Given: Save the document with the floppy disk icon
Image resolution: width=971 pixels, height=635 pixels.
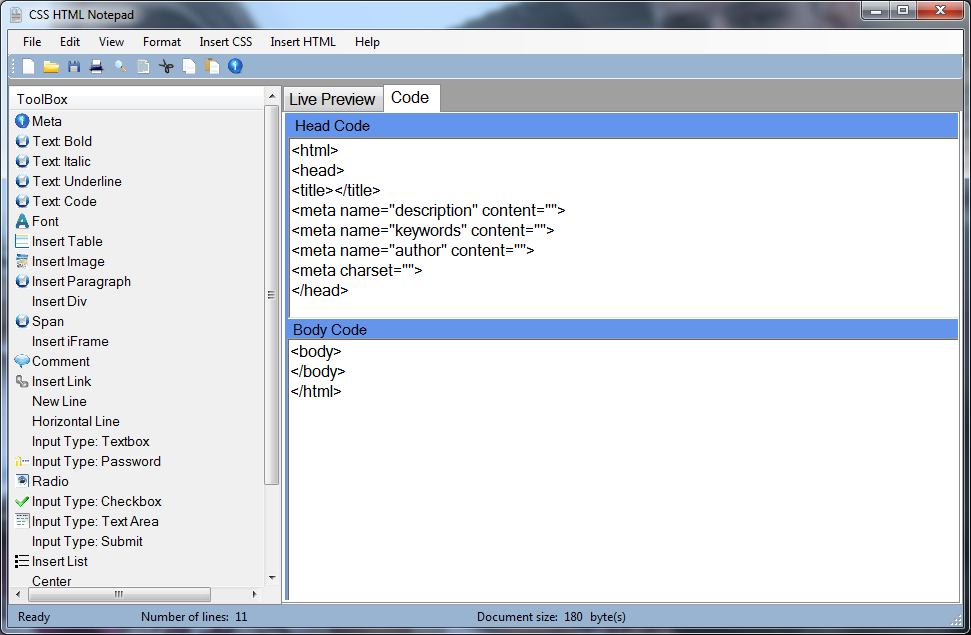Looking at the screenshot, I should [x=74, y=66].
